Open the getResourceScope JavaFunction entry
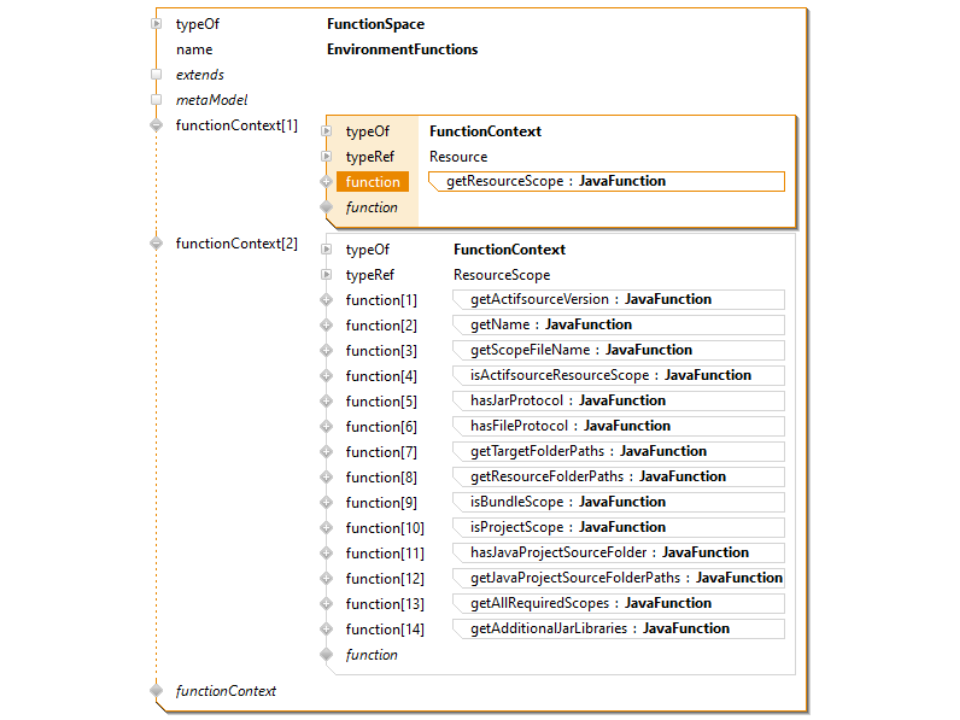Screen dimensions: 960x720 [x=606, y=181]
